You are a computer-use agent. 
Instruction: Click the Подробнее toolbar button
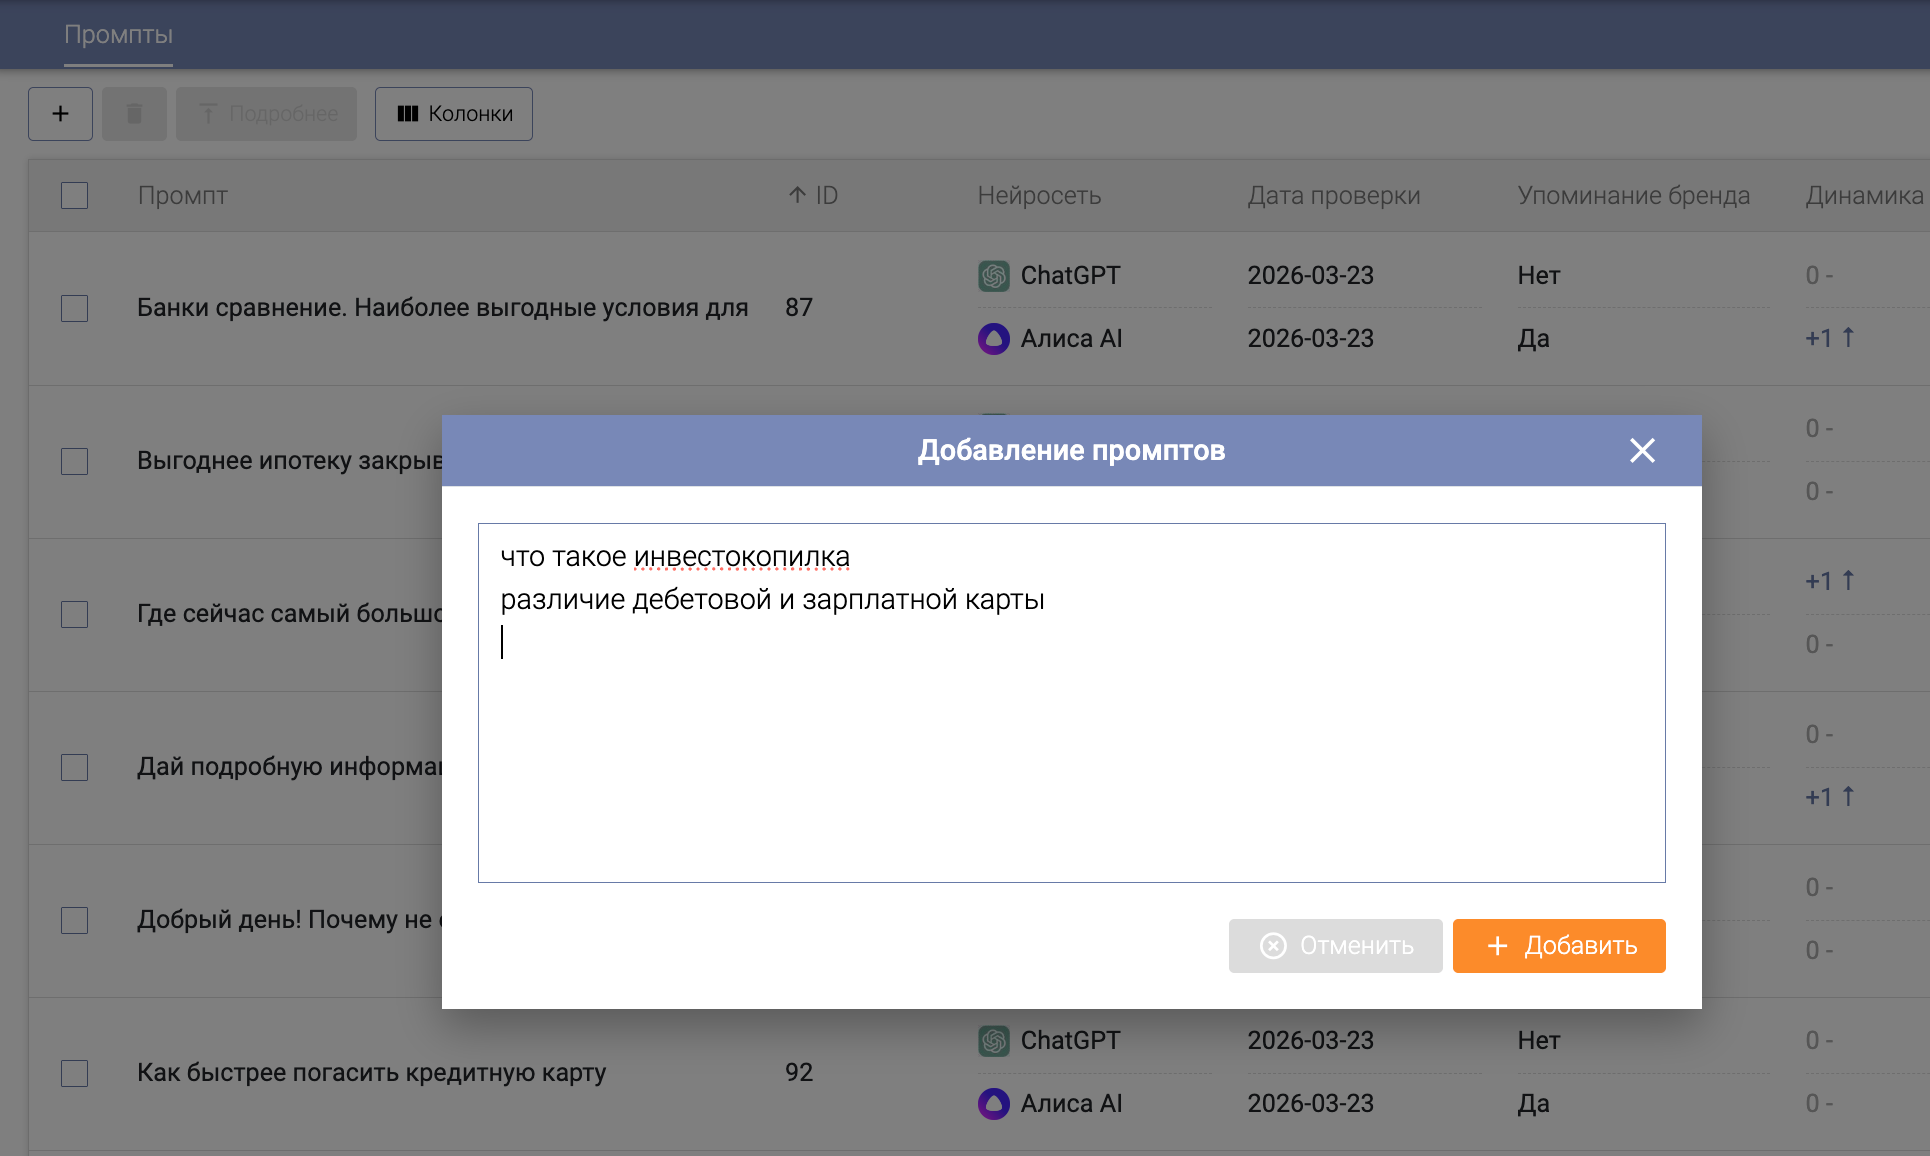[266, 114]
